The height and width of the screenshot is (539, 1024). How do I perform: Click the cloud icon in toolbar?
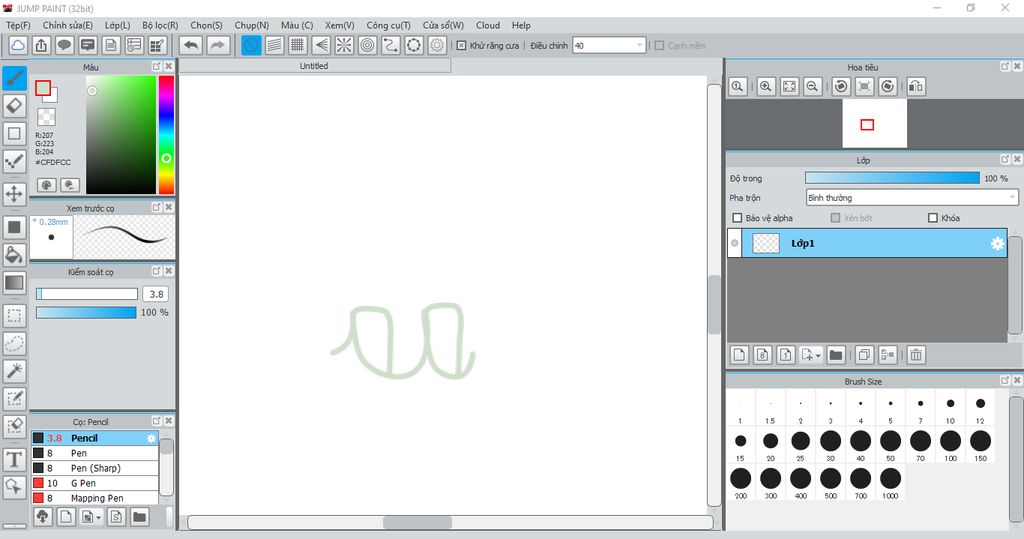18,45
